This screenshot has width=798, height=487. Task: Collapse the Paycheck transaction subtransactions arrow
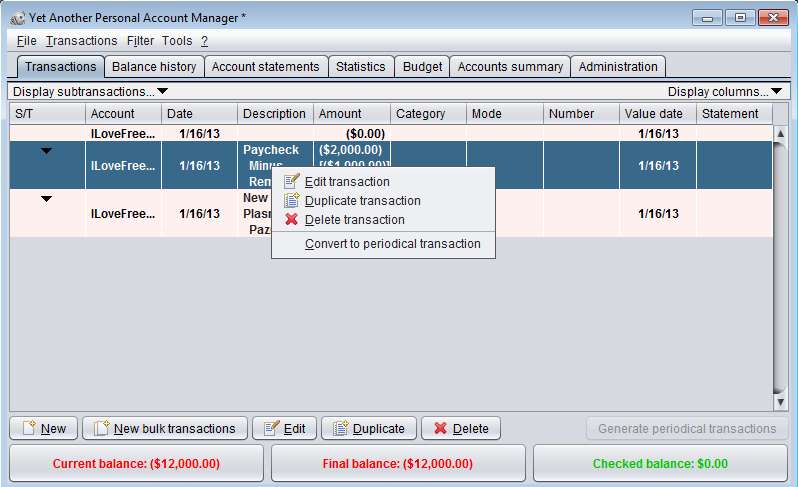46,151
